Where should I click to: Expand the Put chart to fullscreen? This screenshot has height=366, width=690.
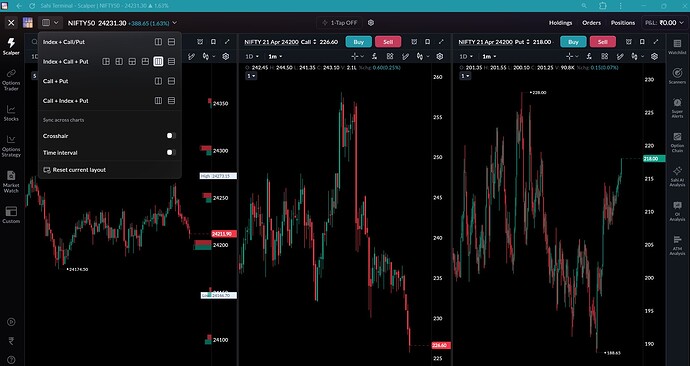pyautogui.click(x=656, y=42)
